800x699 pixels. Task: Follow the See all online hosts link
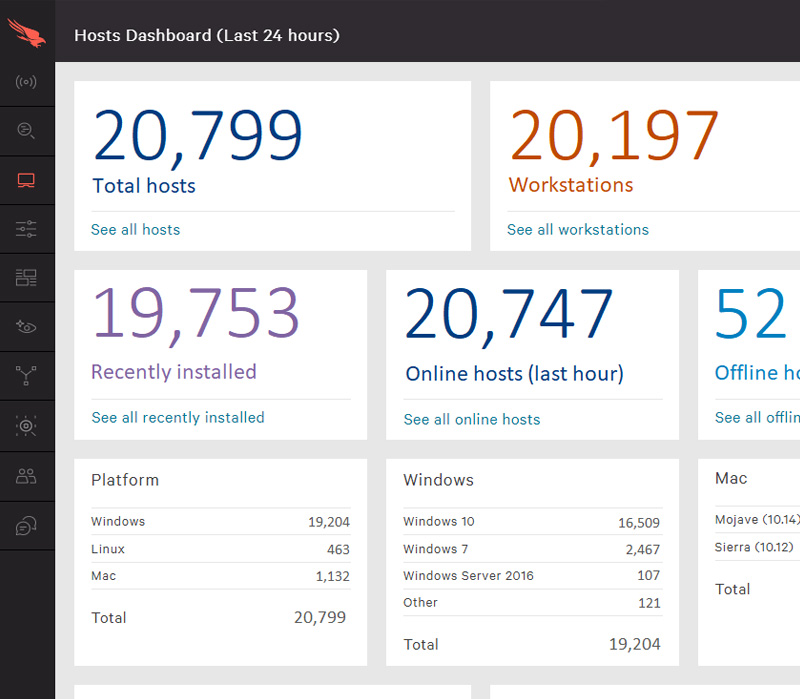coord(471,420)
